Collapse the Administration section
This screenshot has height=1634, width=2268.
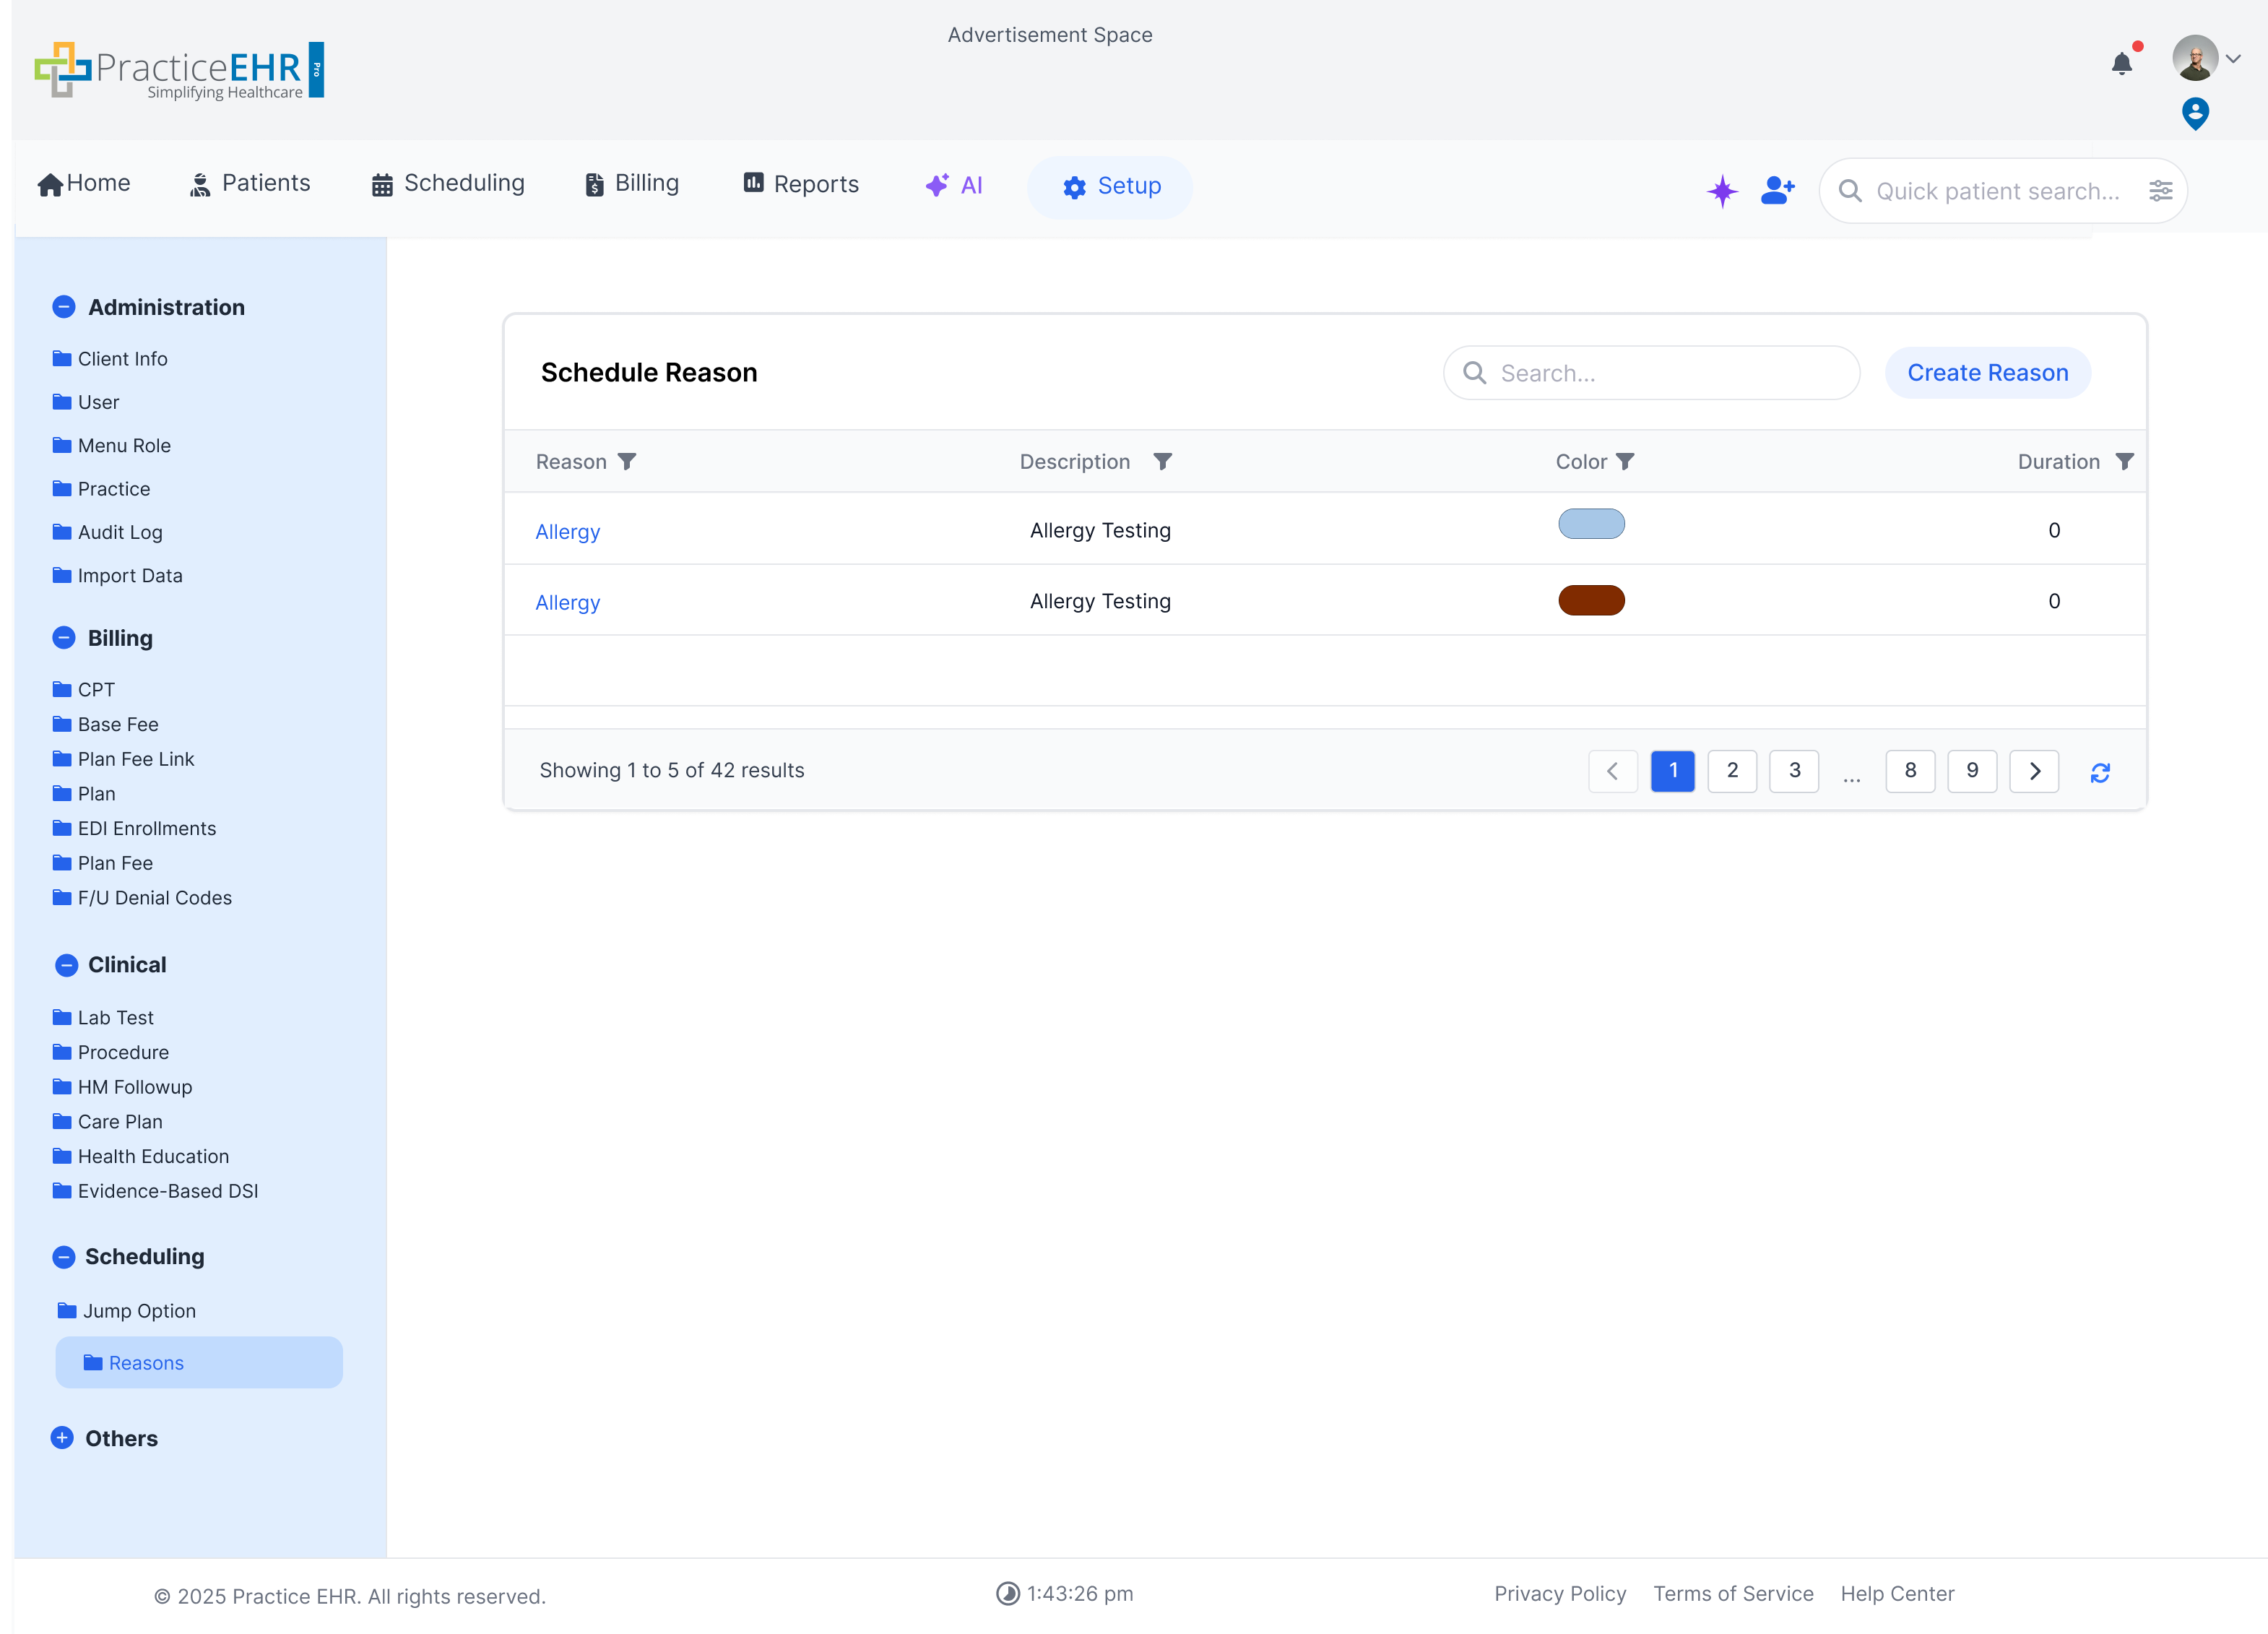(64, 307)
